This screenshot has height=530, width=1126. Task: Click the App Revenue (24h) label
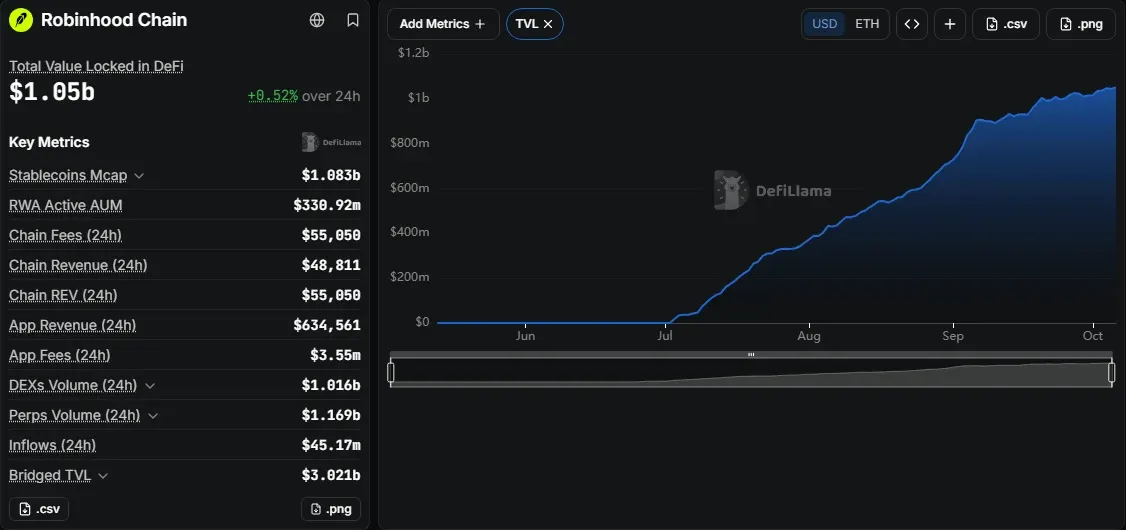coord(73,325)
